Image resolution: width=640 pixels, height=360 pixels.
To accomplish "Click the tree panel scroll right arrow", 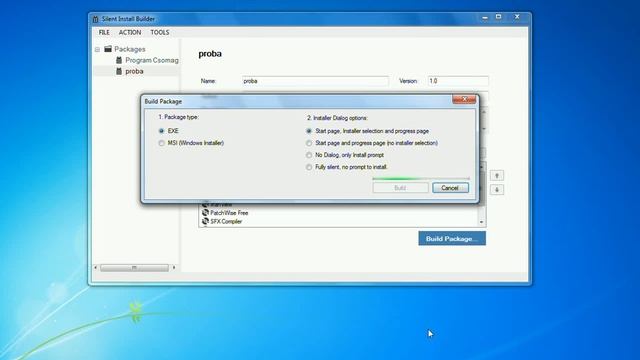I will [x=174, y=268].
